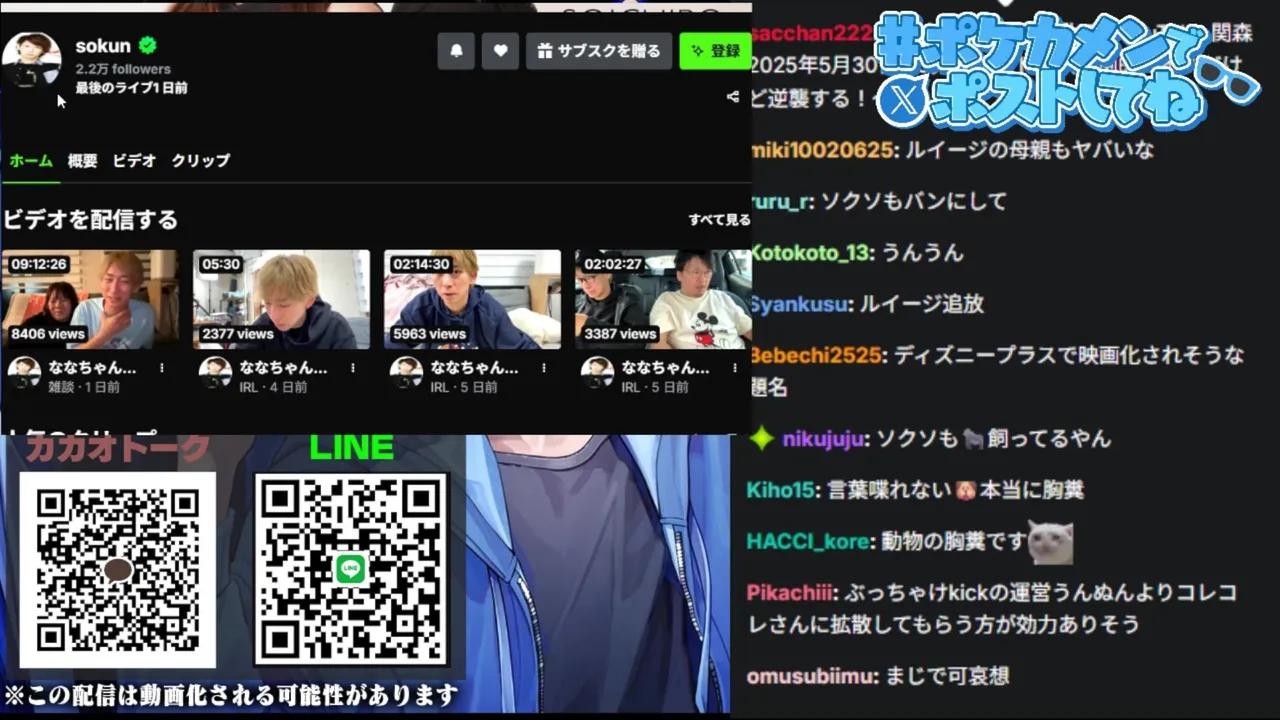Open the 09:12:26 video thumbnail
The image size is (1280, 720).
90,299
